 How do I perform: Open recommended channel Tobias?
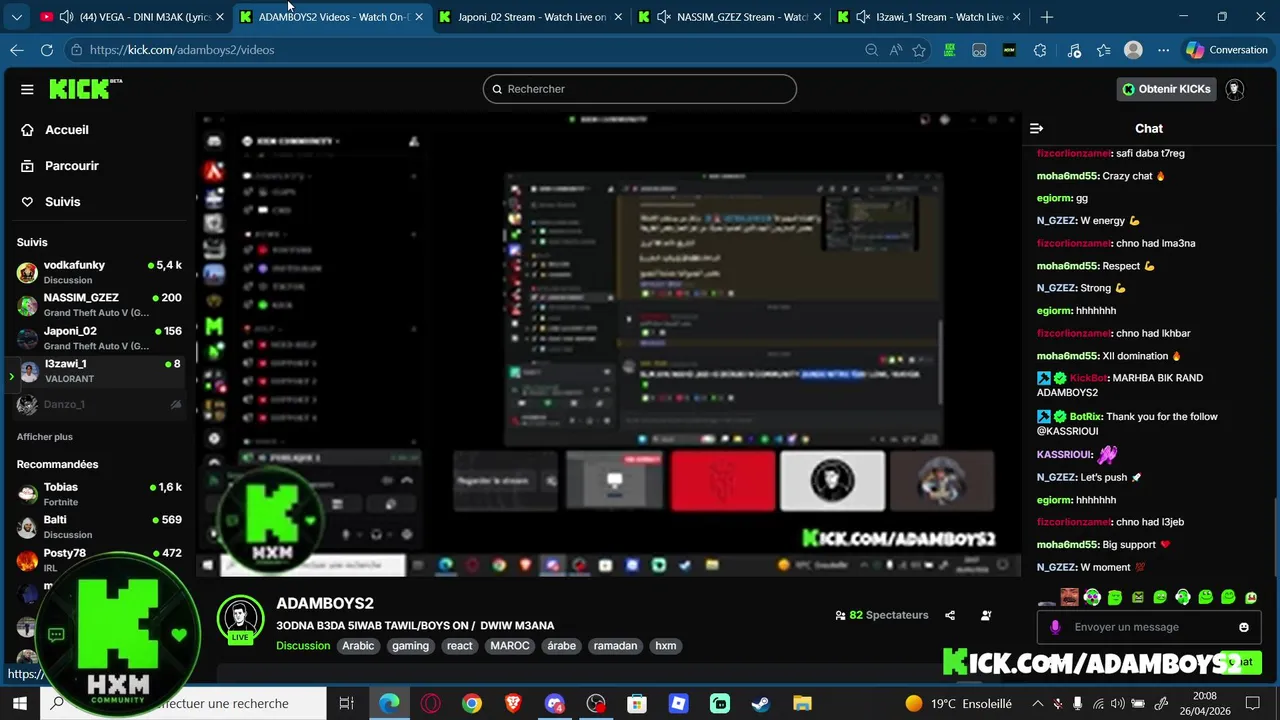(98, 494)
